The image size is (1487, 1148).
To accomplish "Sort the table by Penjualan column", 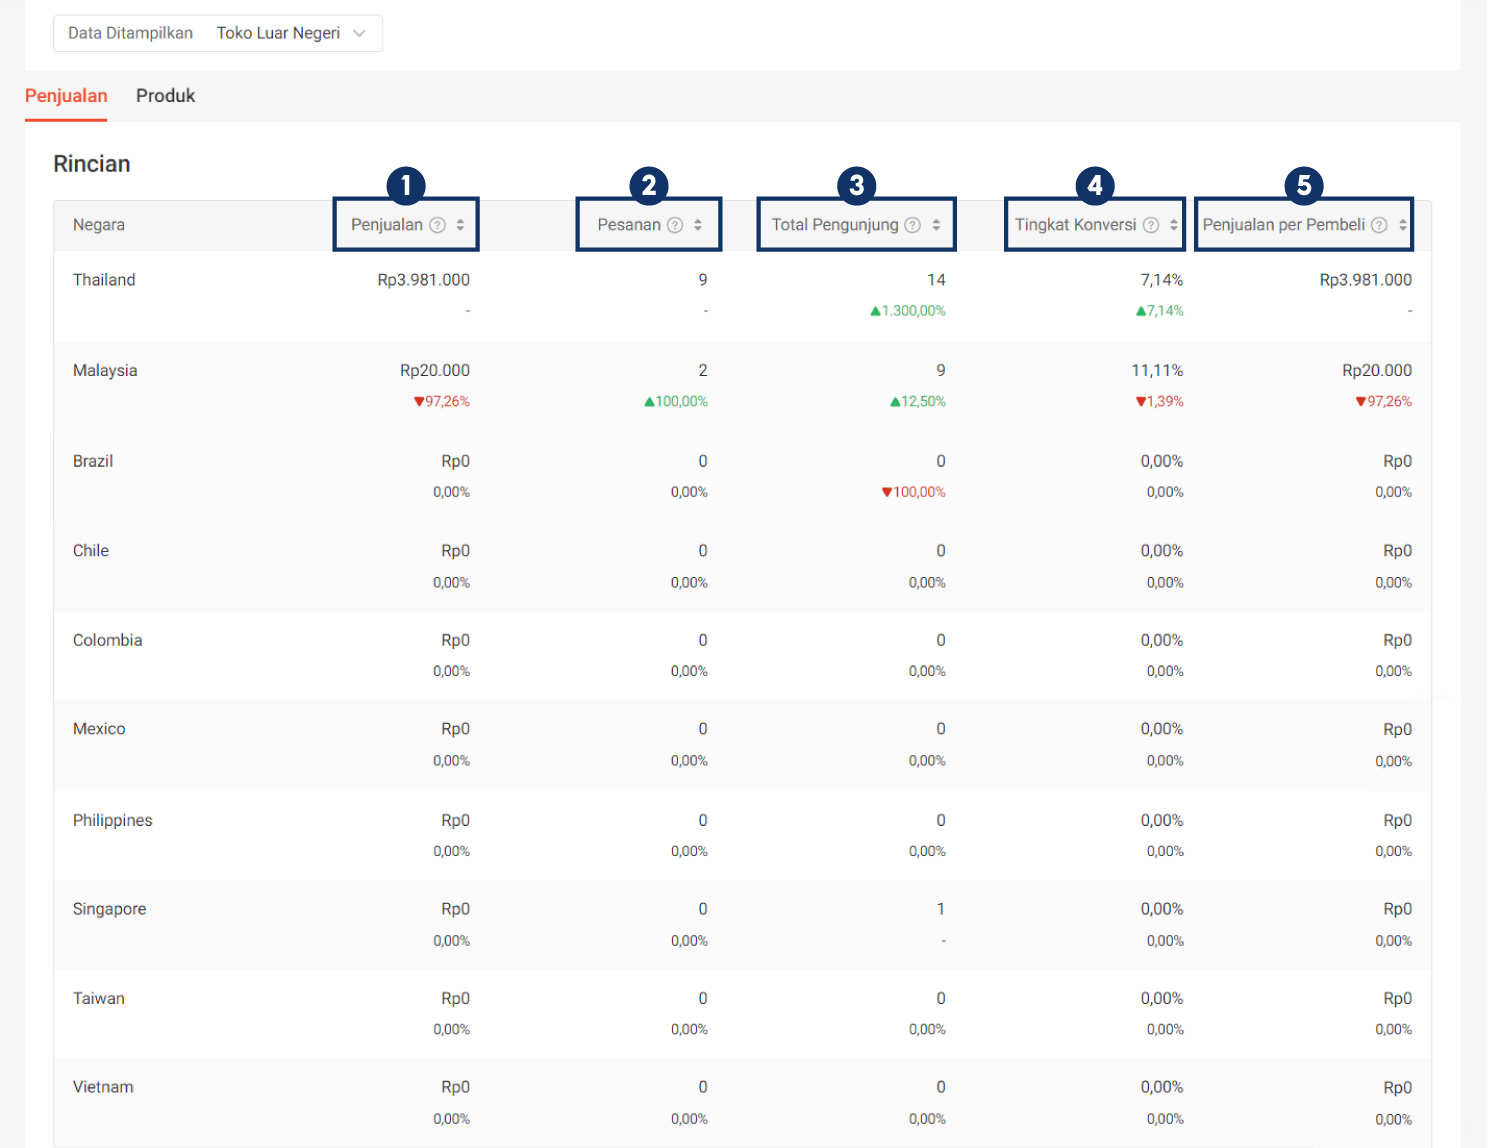I will tap(460, 225).
